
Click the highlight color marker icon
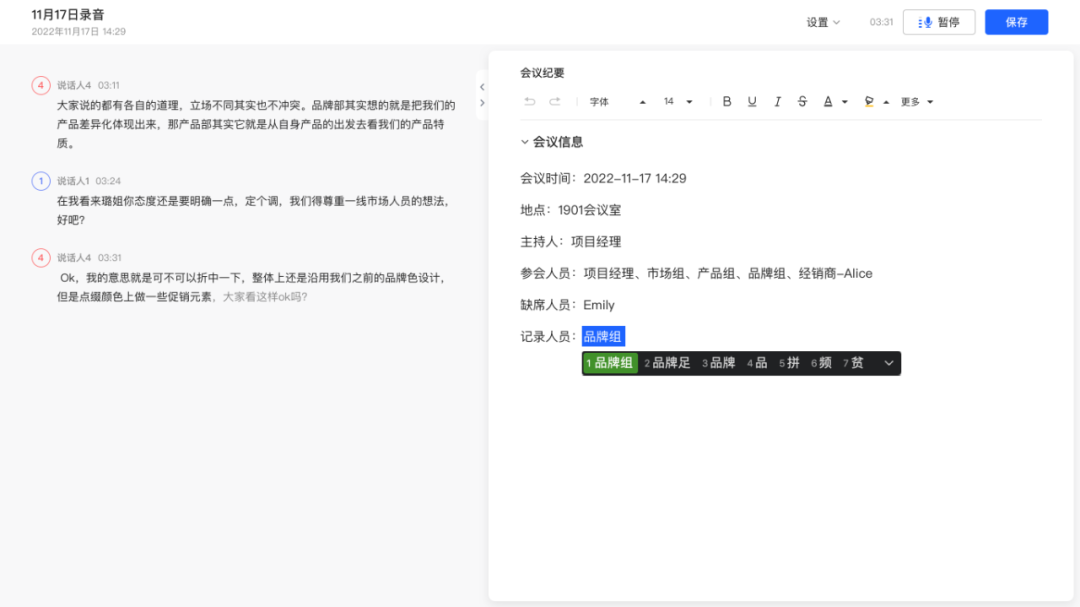[x=869, y=102]
